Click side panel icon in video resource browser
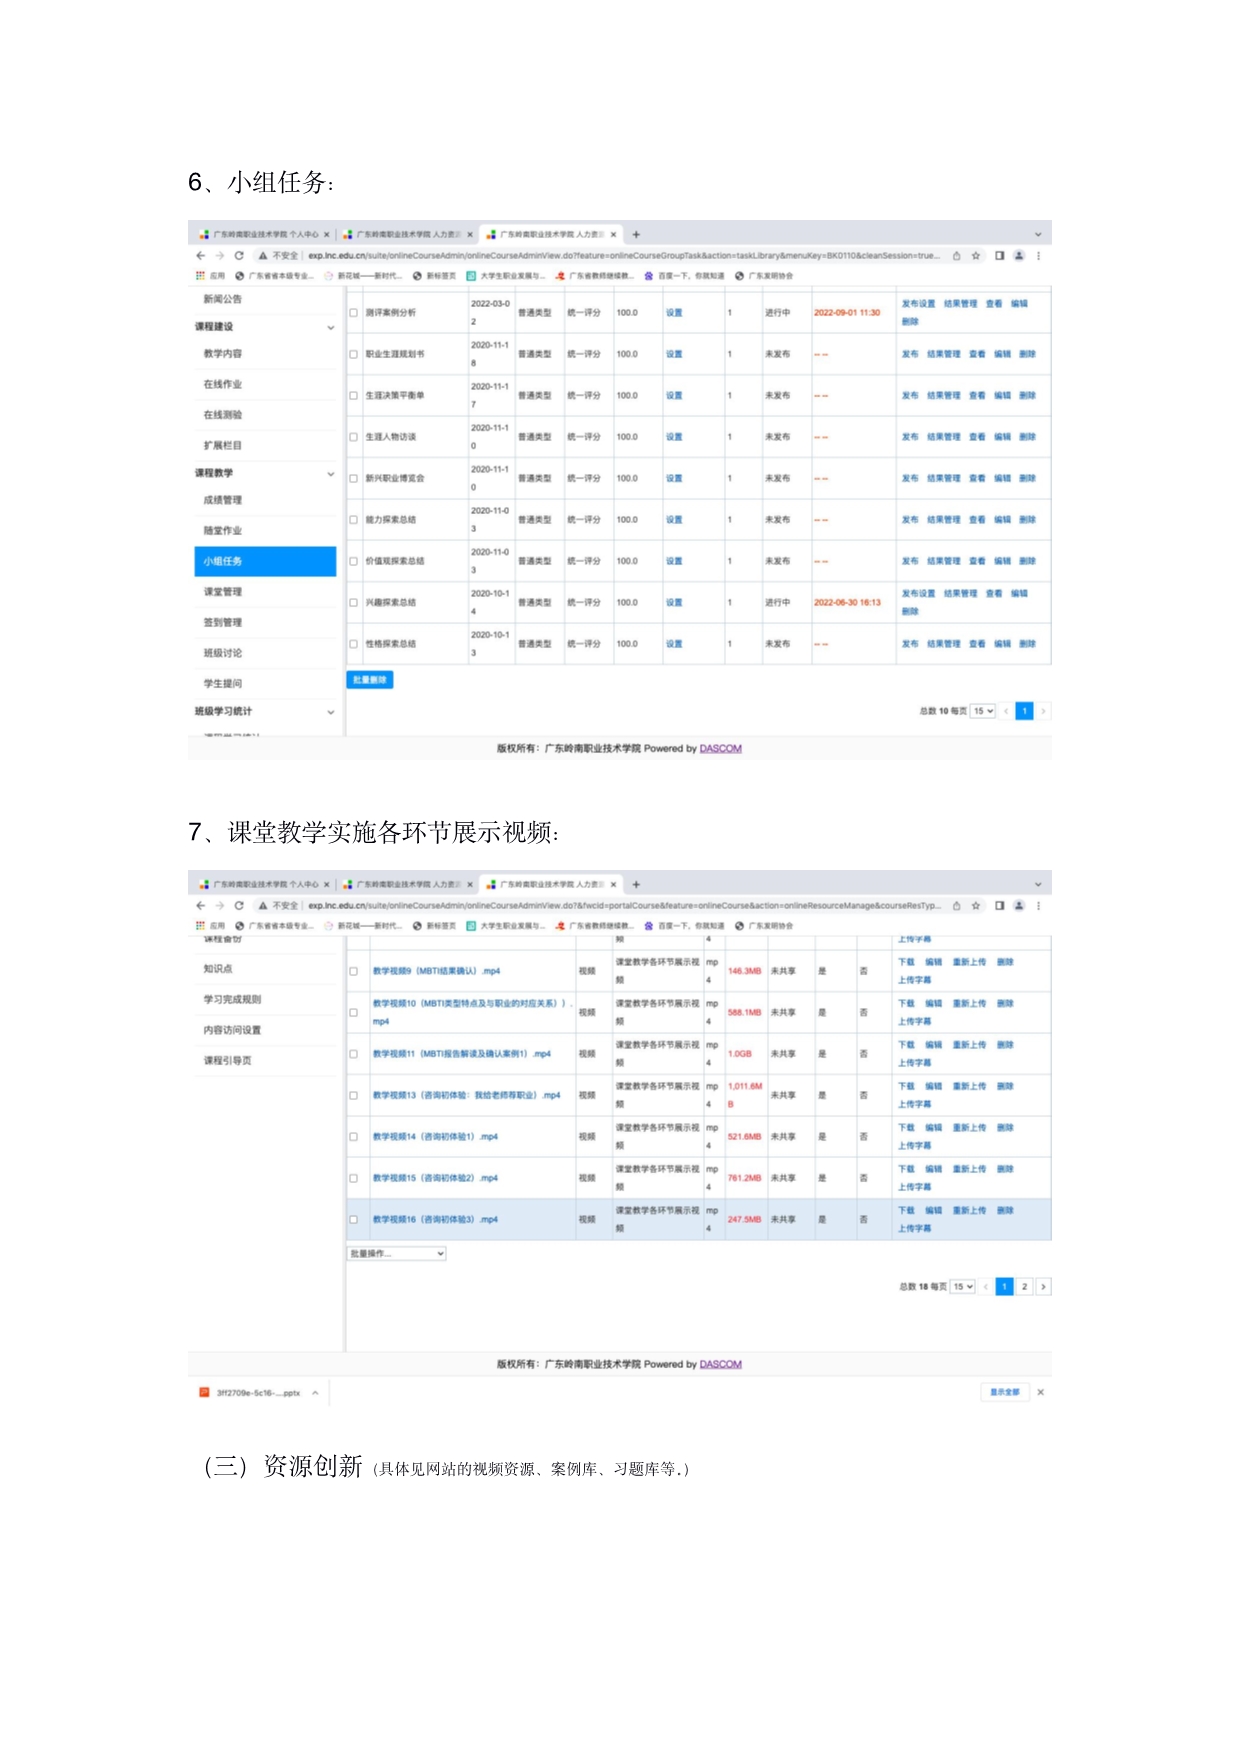1240x1753 pixels. [x=999, y=906]
